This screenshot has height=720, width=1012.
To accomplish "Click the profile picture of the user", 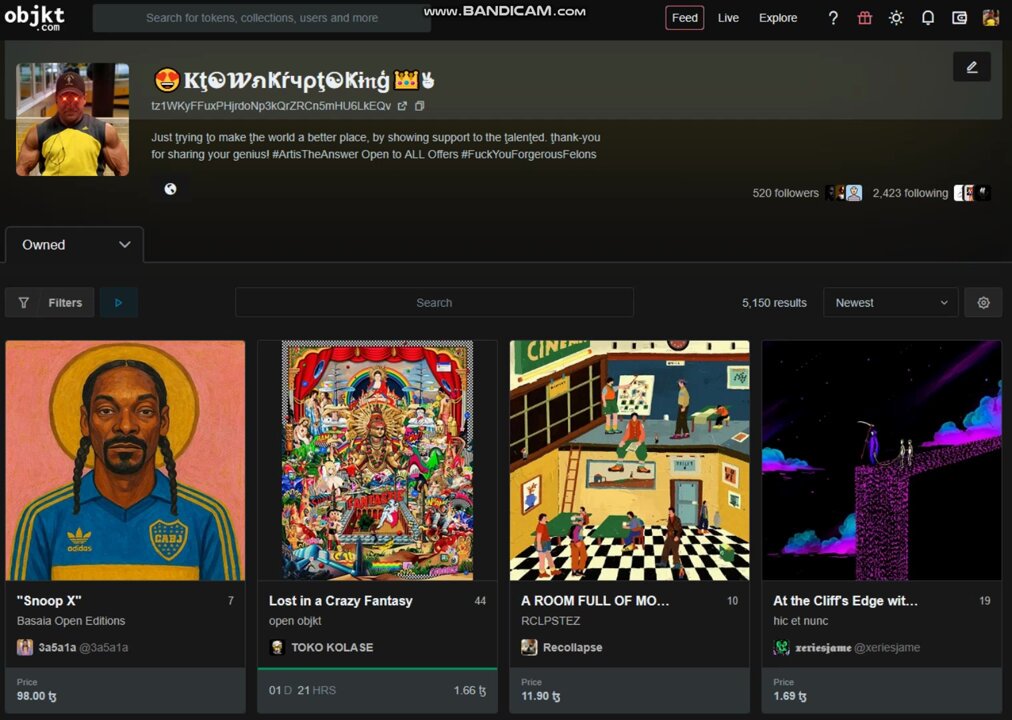I will pos(72,119).
